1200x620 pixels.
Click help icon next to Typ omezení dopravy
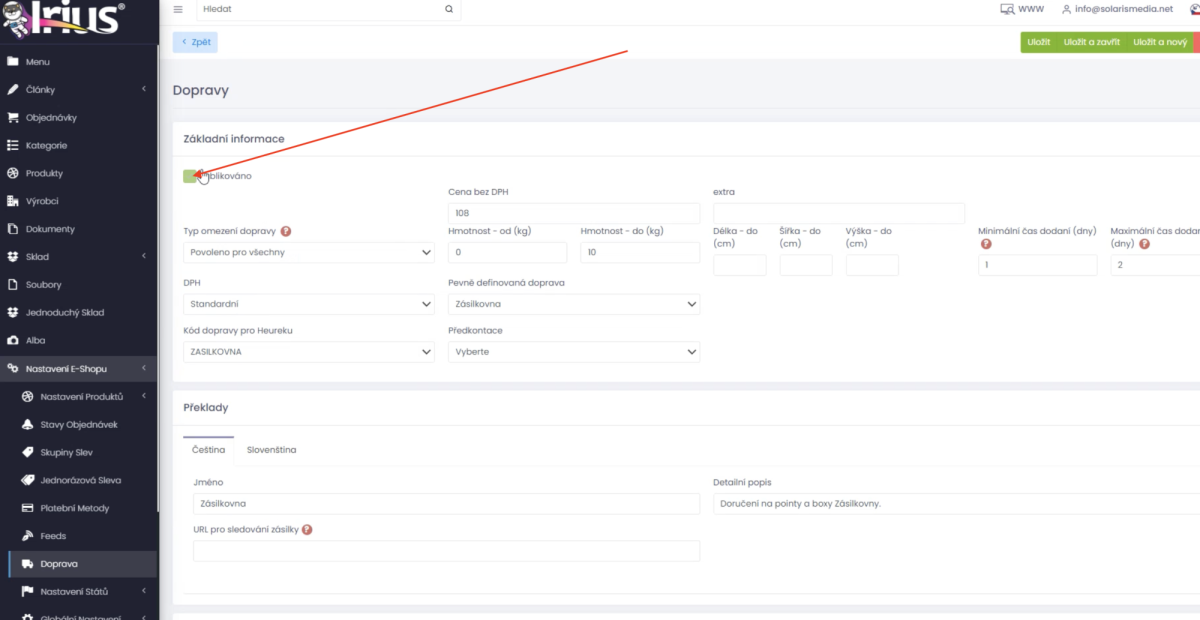[286, 231]
